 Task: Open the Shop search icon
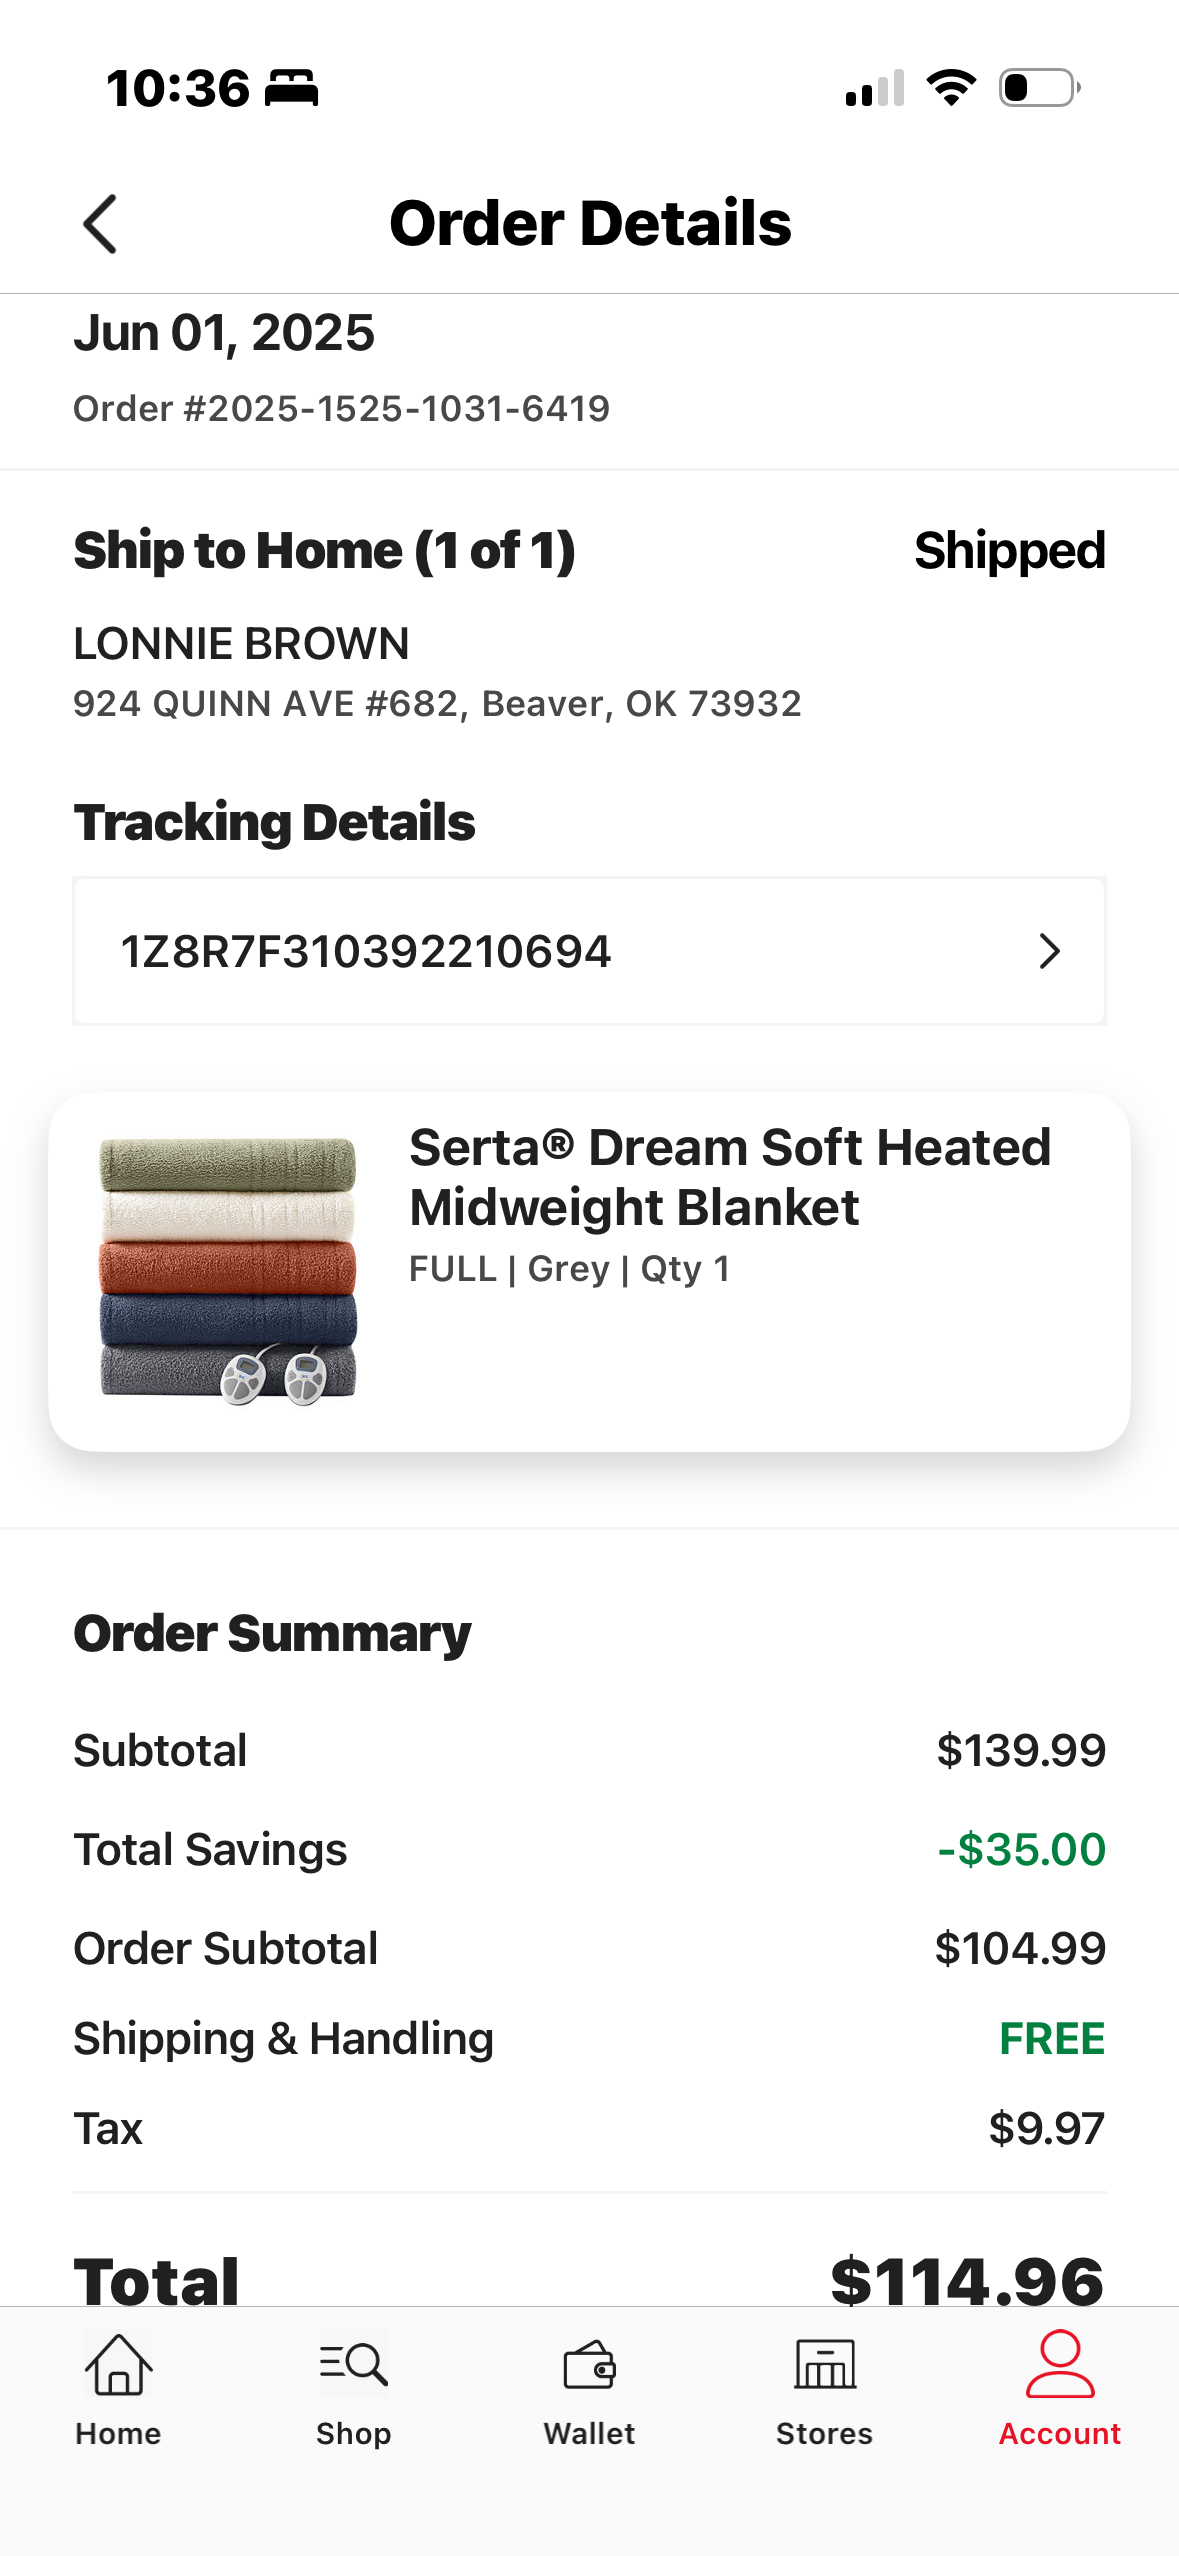coord(353,2364)
